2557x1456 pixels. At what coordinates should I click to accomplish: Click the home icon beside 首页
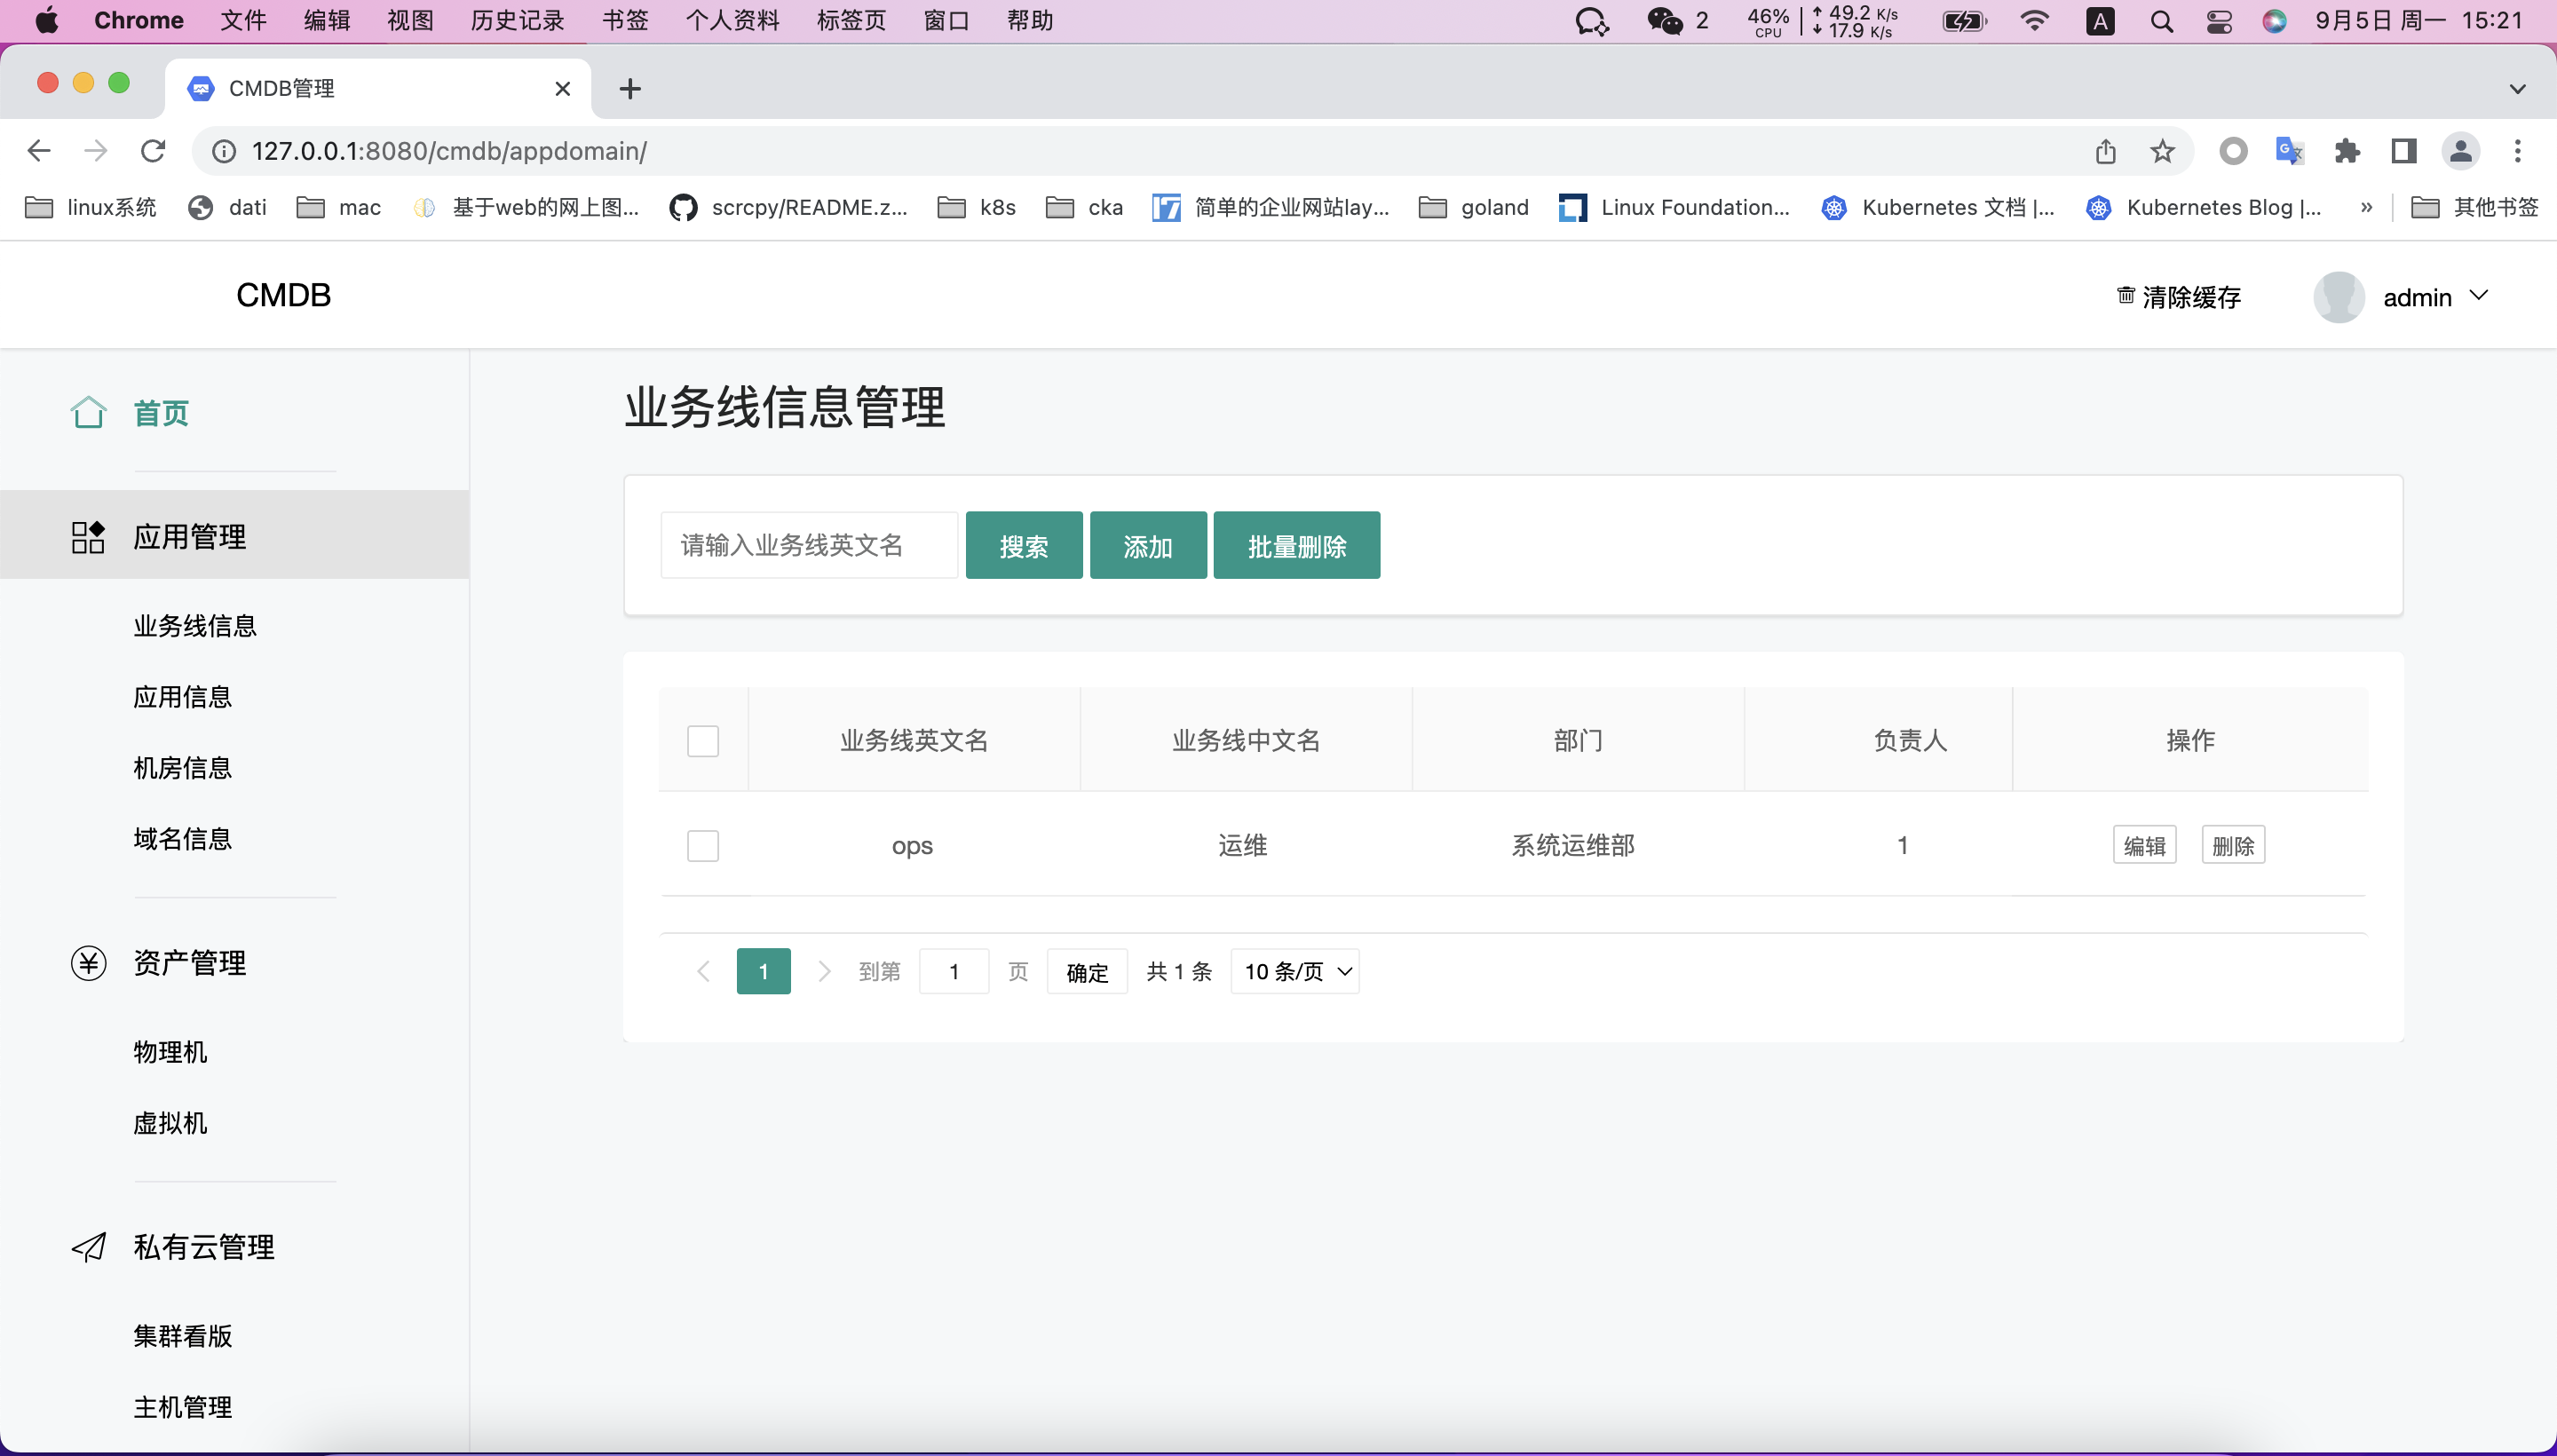88,412
